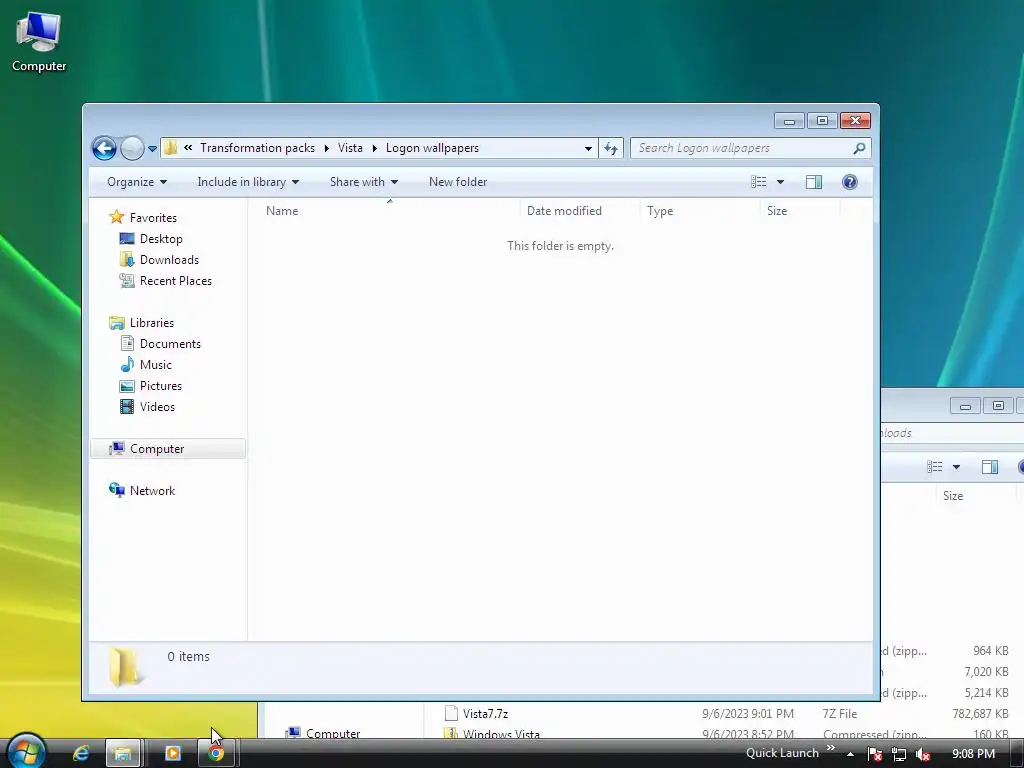This screenshot has width=1024, height=768.
Task: Open the clock showing 9:08 PM
Action: point(973,754)
